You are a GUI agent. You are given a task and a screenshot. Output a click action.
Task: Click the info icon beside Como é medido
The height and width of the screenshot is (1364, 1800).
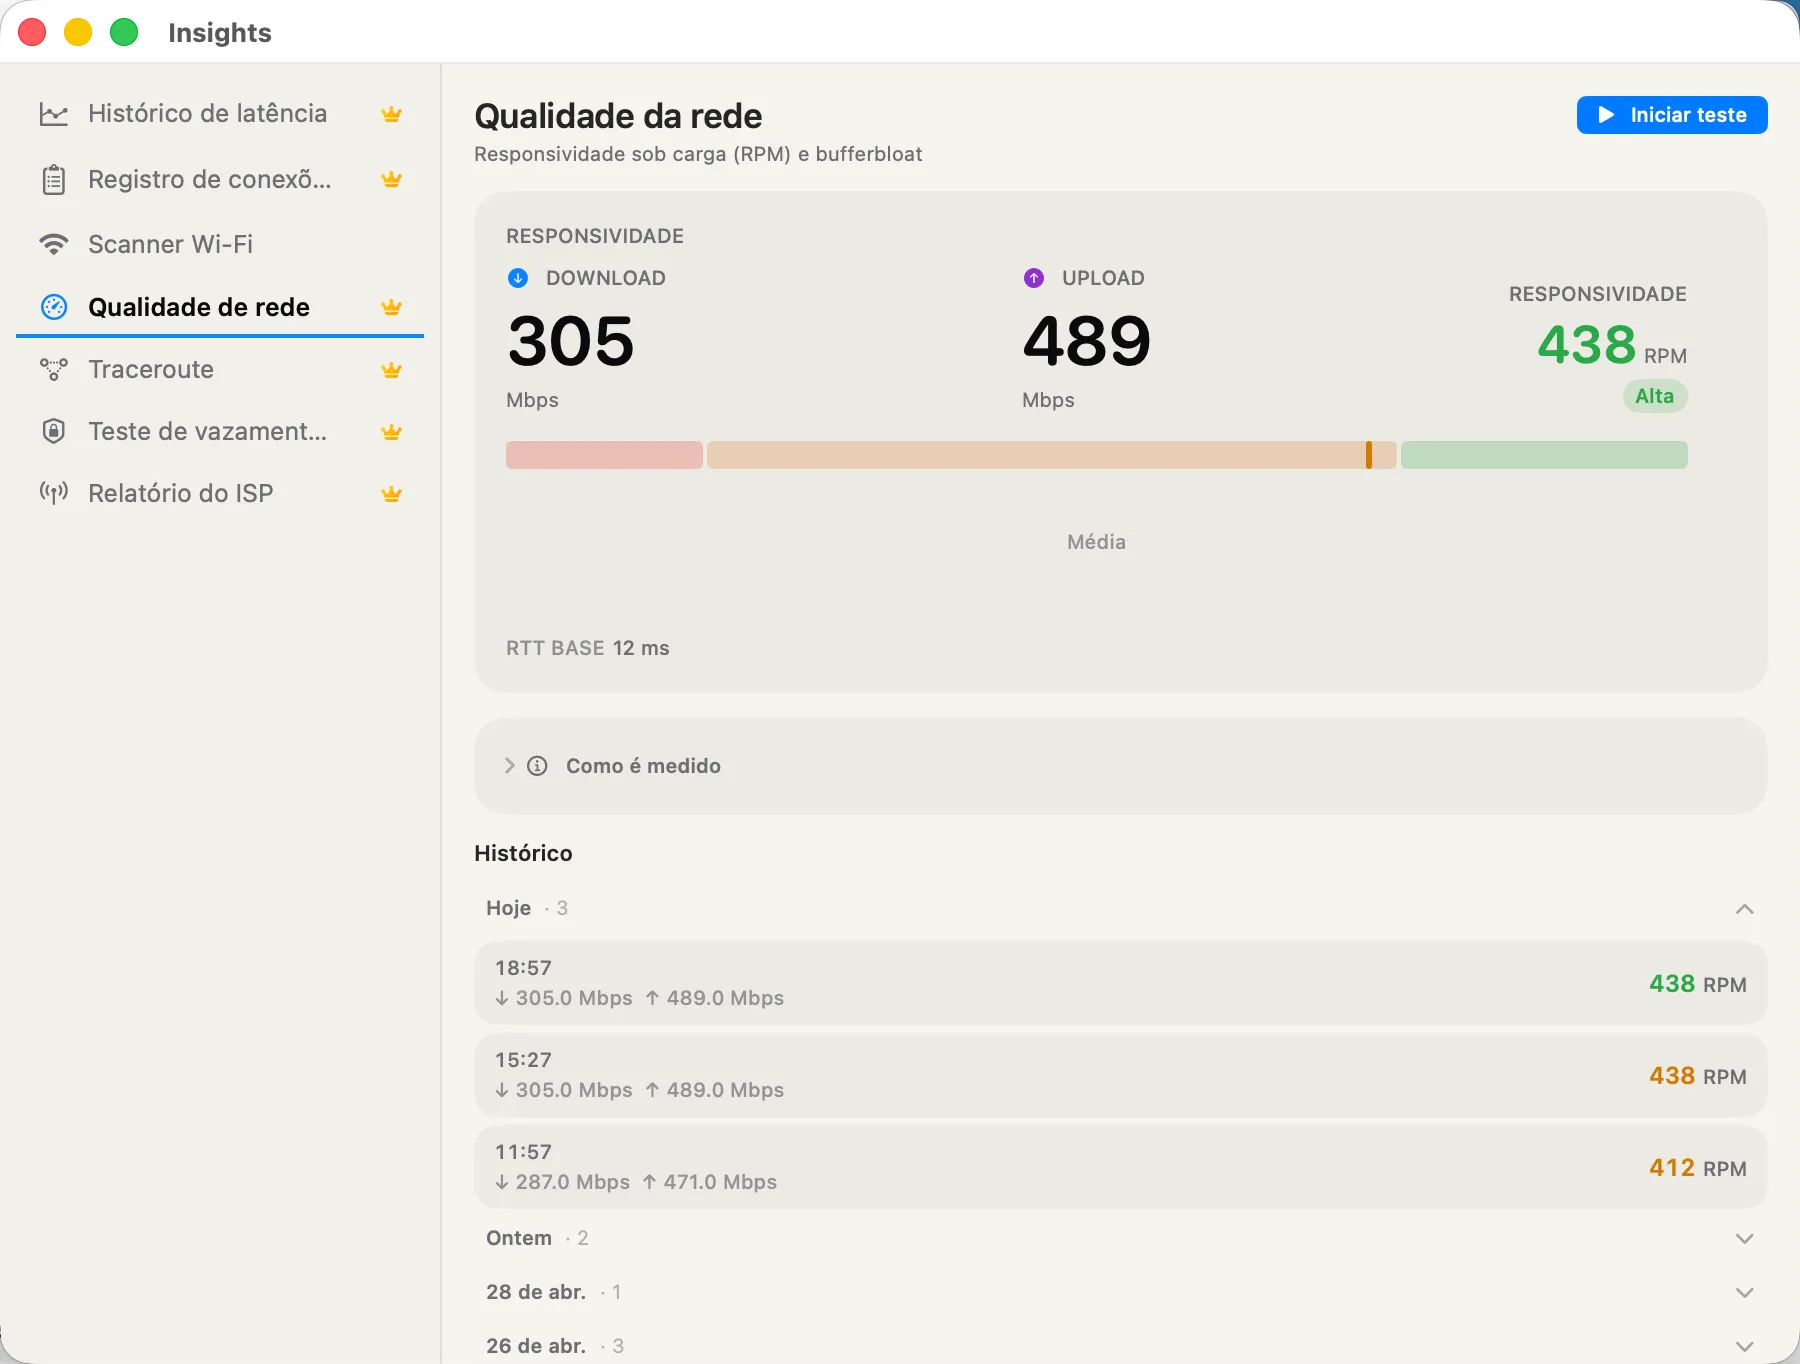pos(537,766)
